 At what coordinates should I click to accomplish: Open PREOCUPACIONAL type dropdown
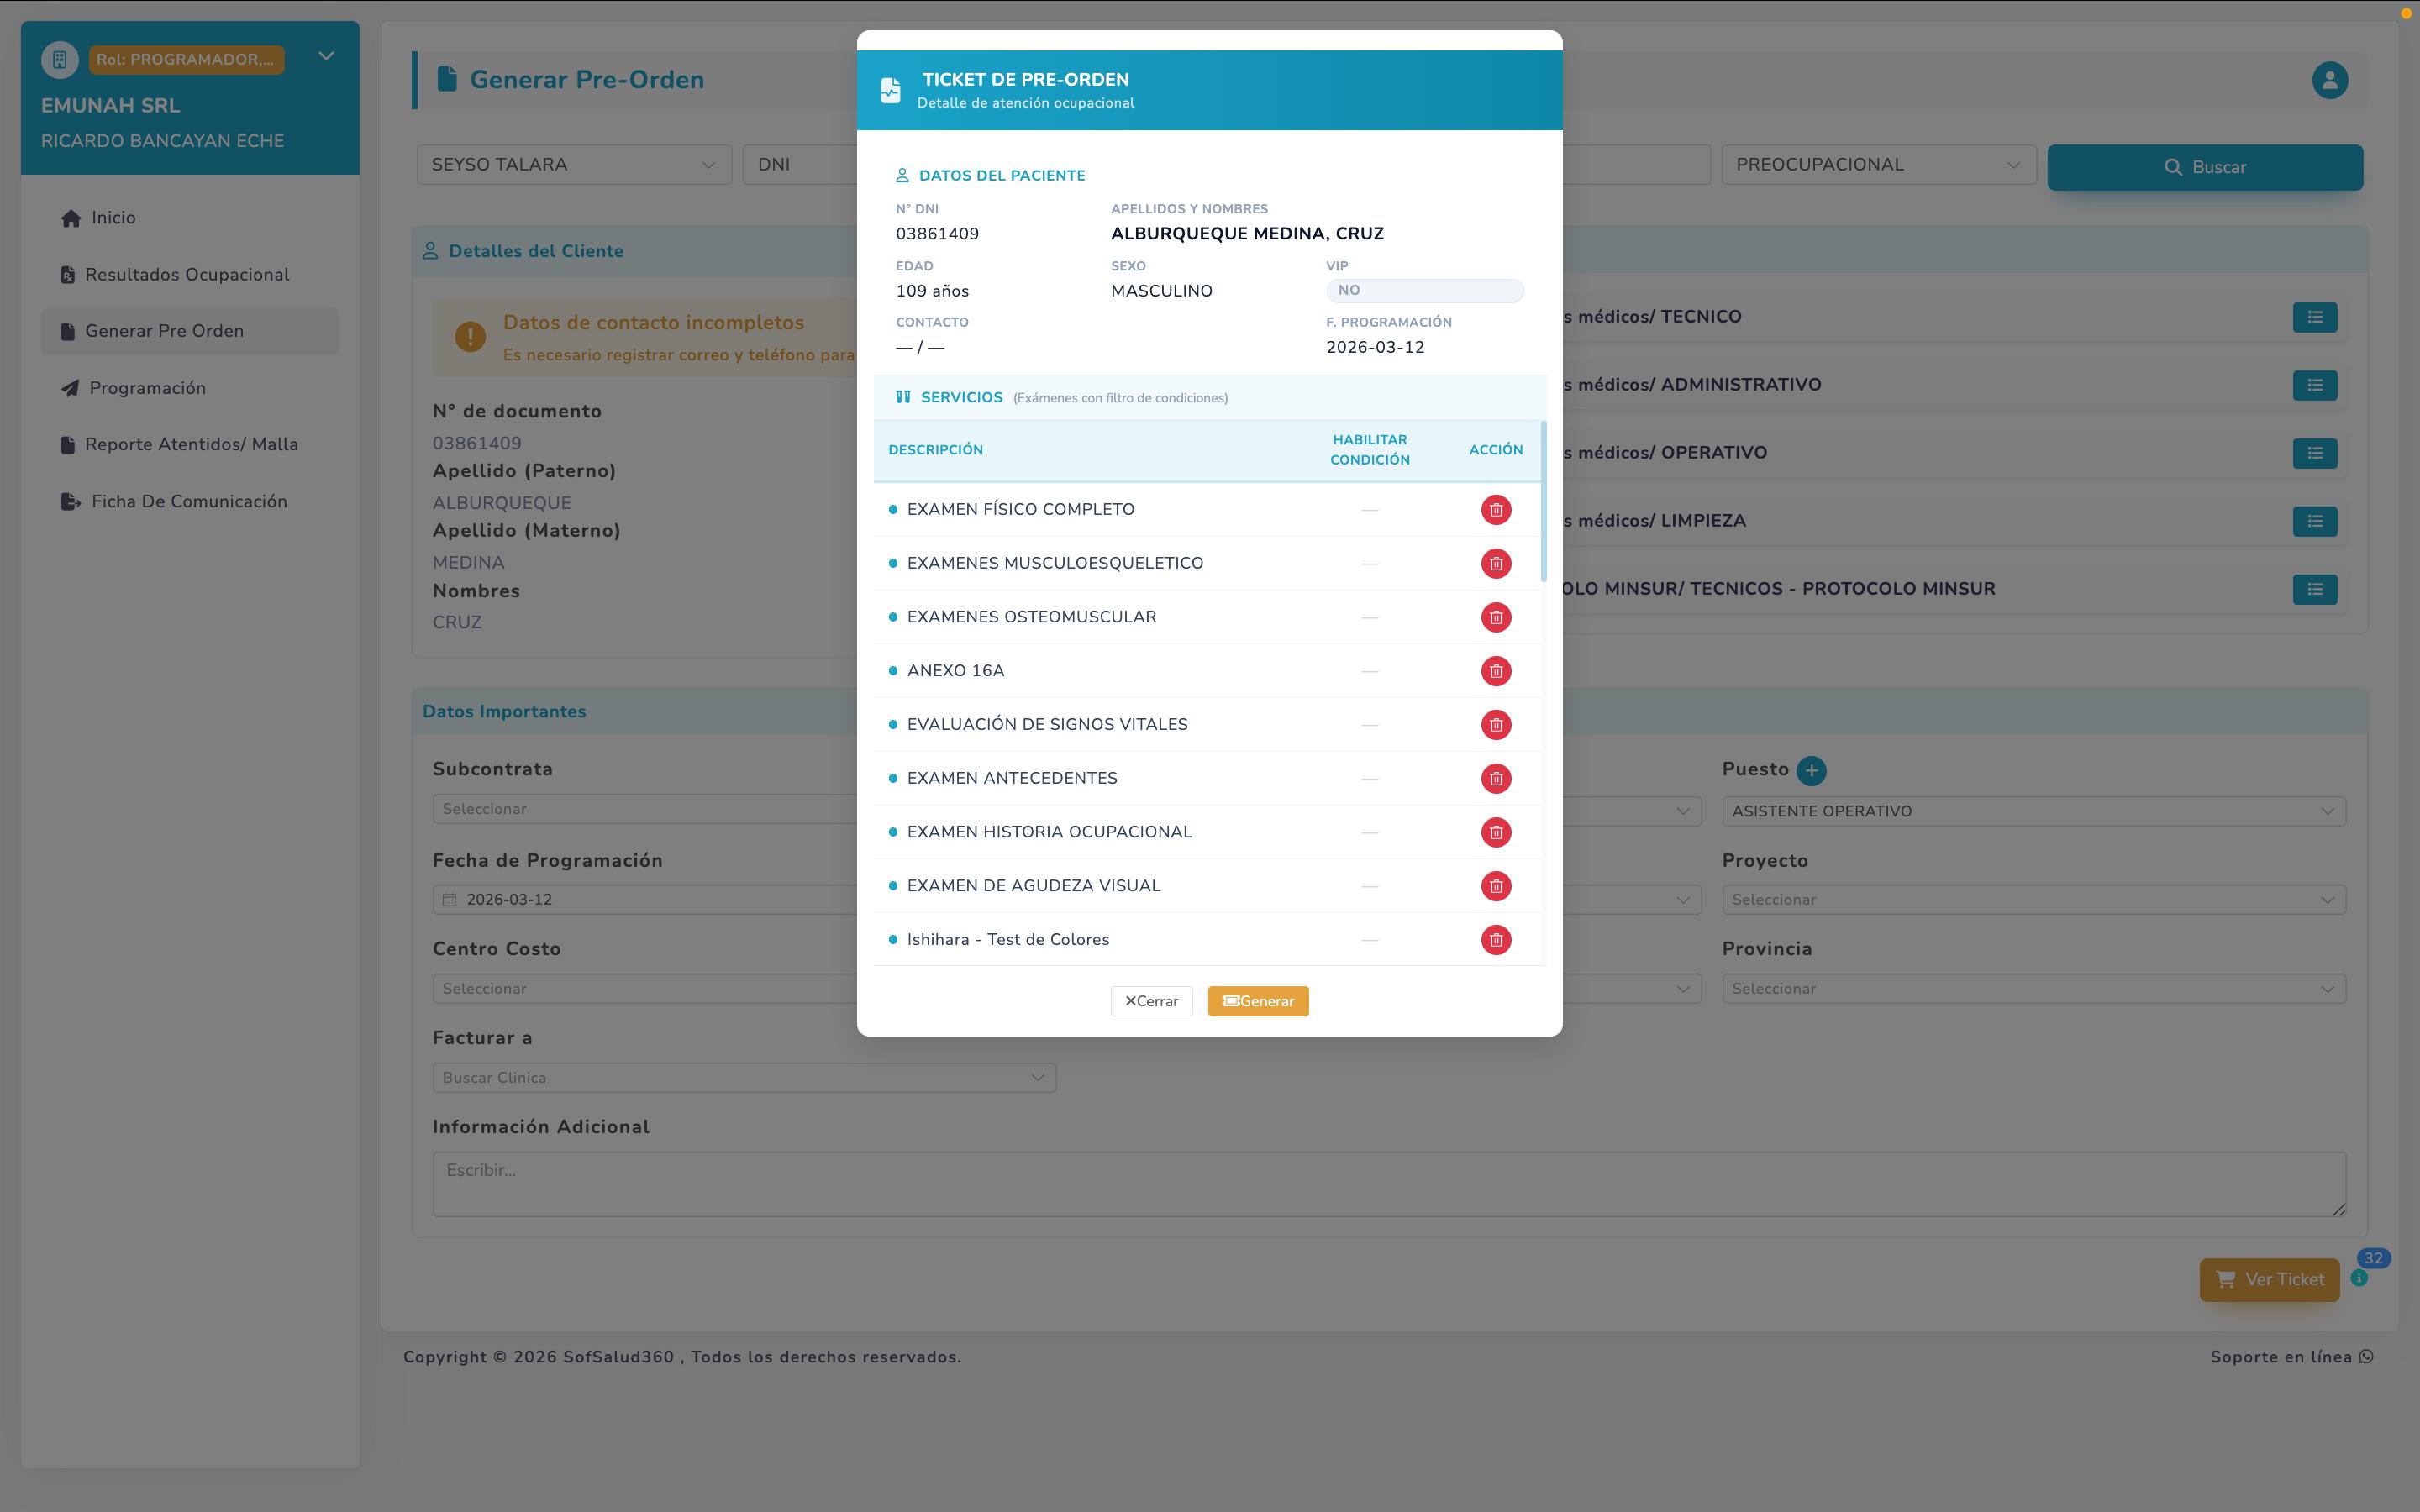1877,165
